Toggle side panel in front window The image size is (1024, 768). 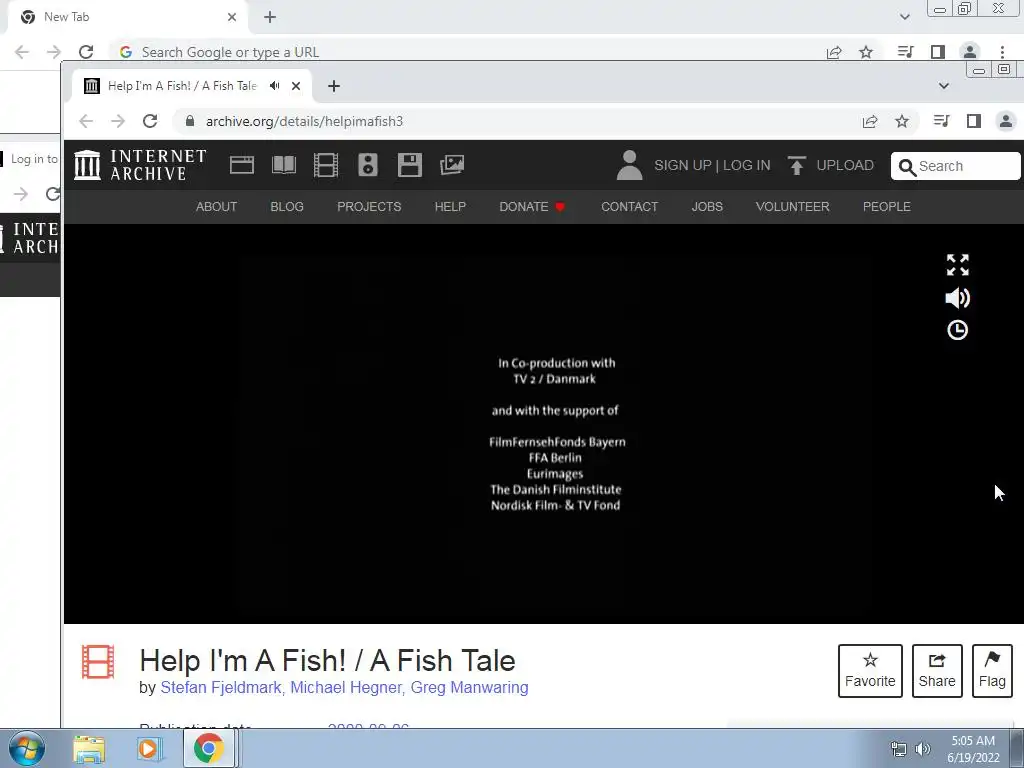[x=974, y=121]
